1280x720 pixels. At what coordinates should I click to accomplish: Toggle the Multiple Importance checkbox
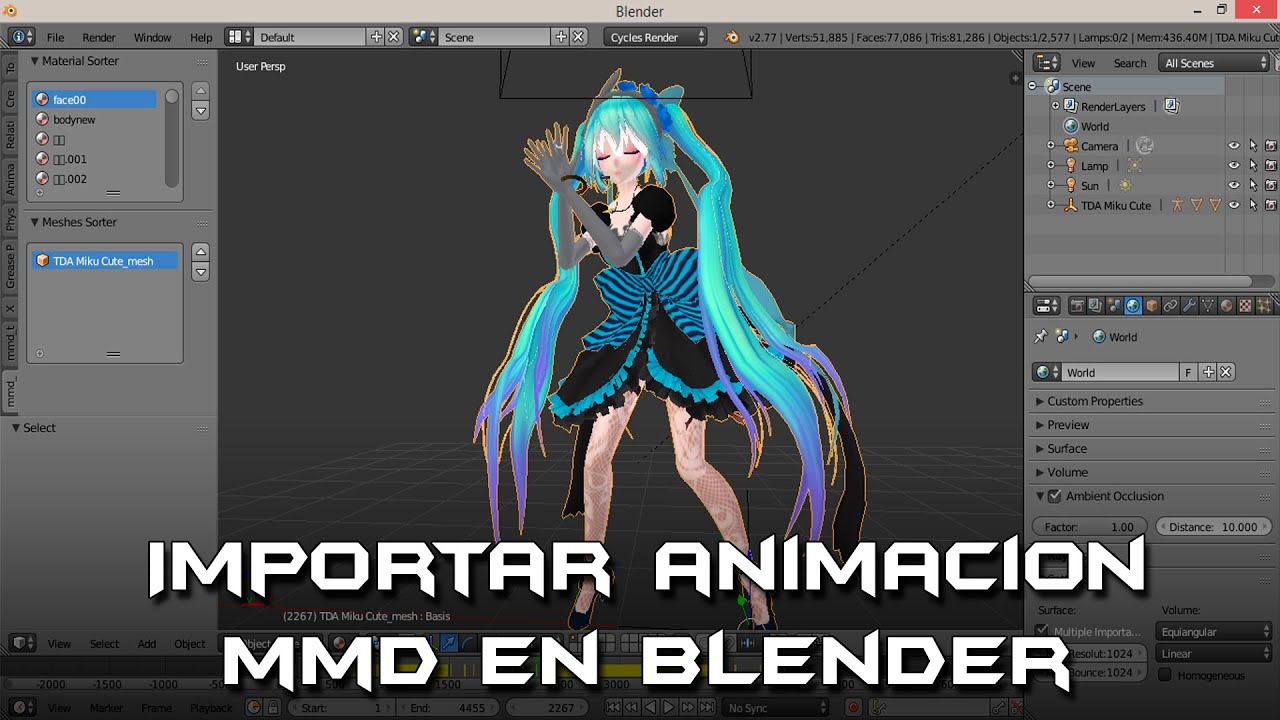coord(1042,631)
